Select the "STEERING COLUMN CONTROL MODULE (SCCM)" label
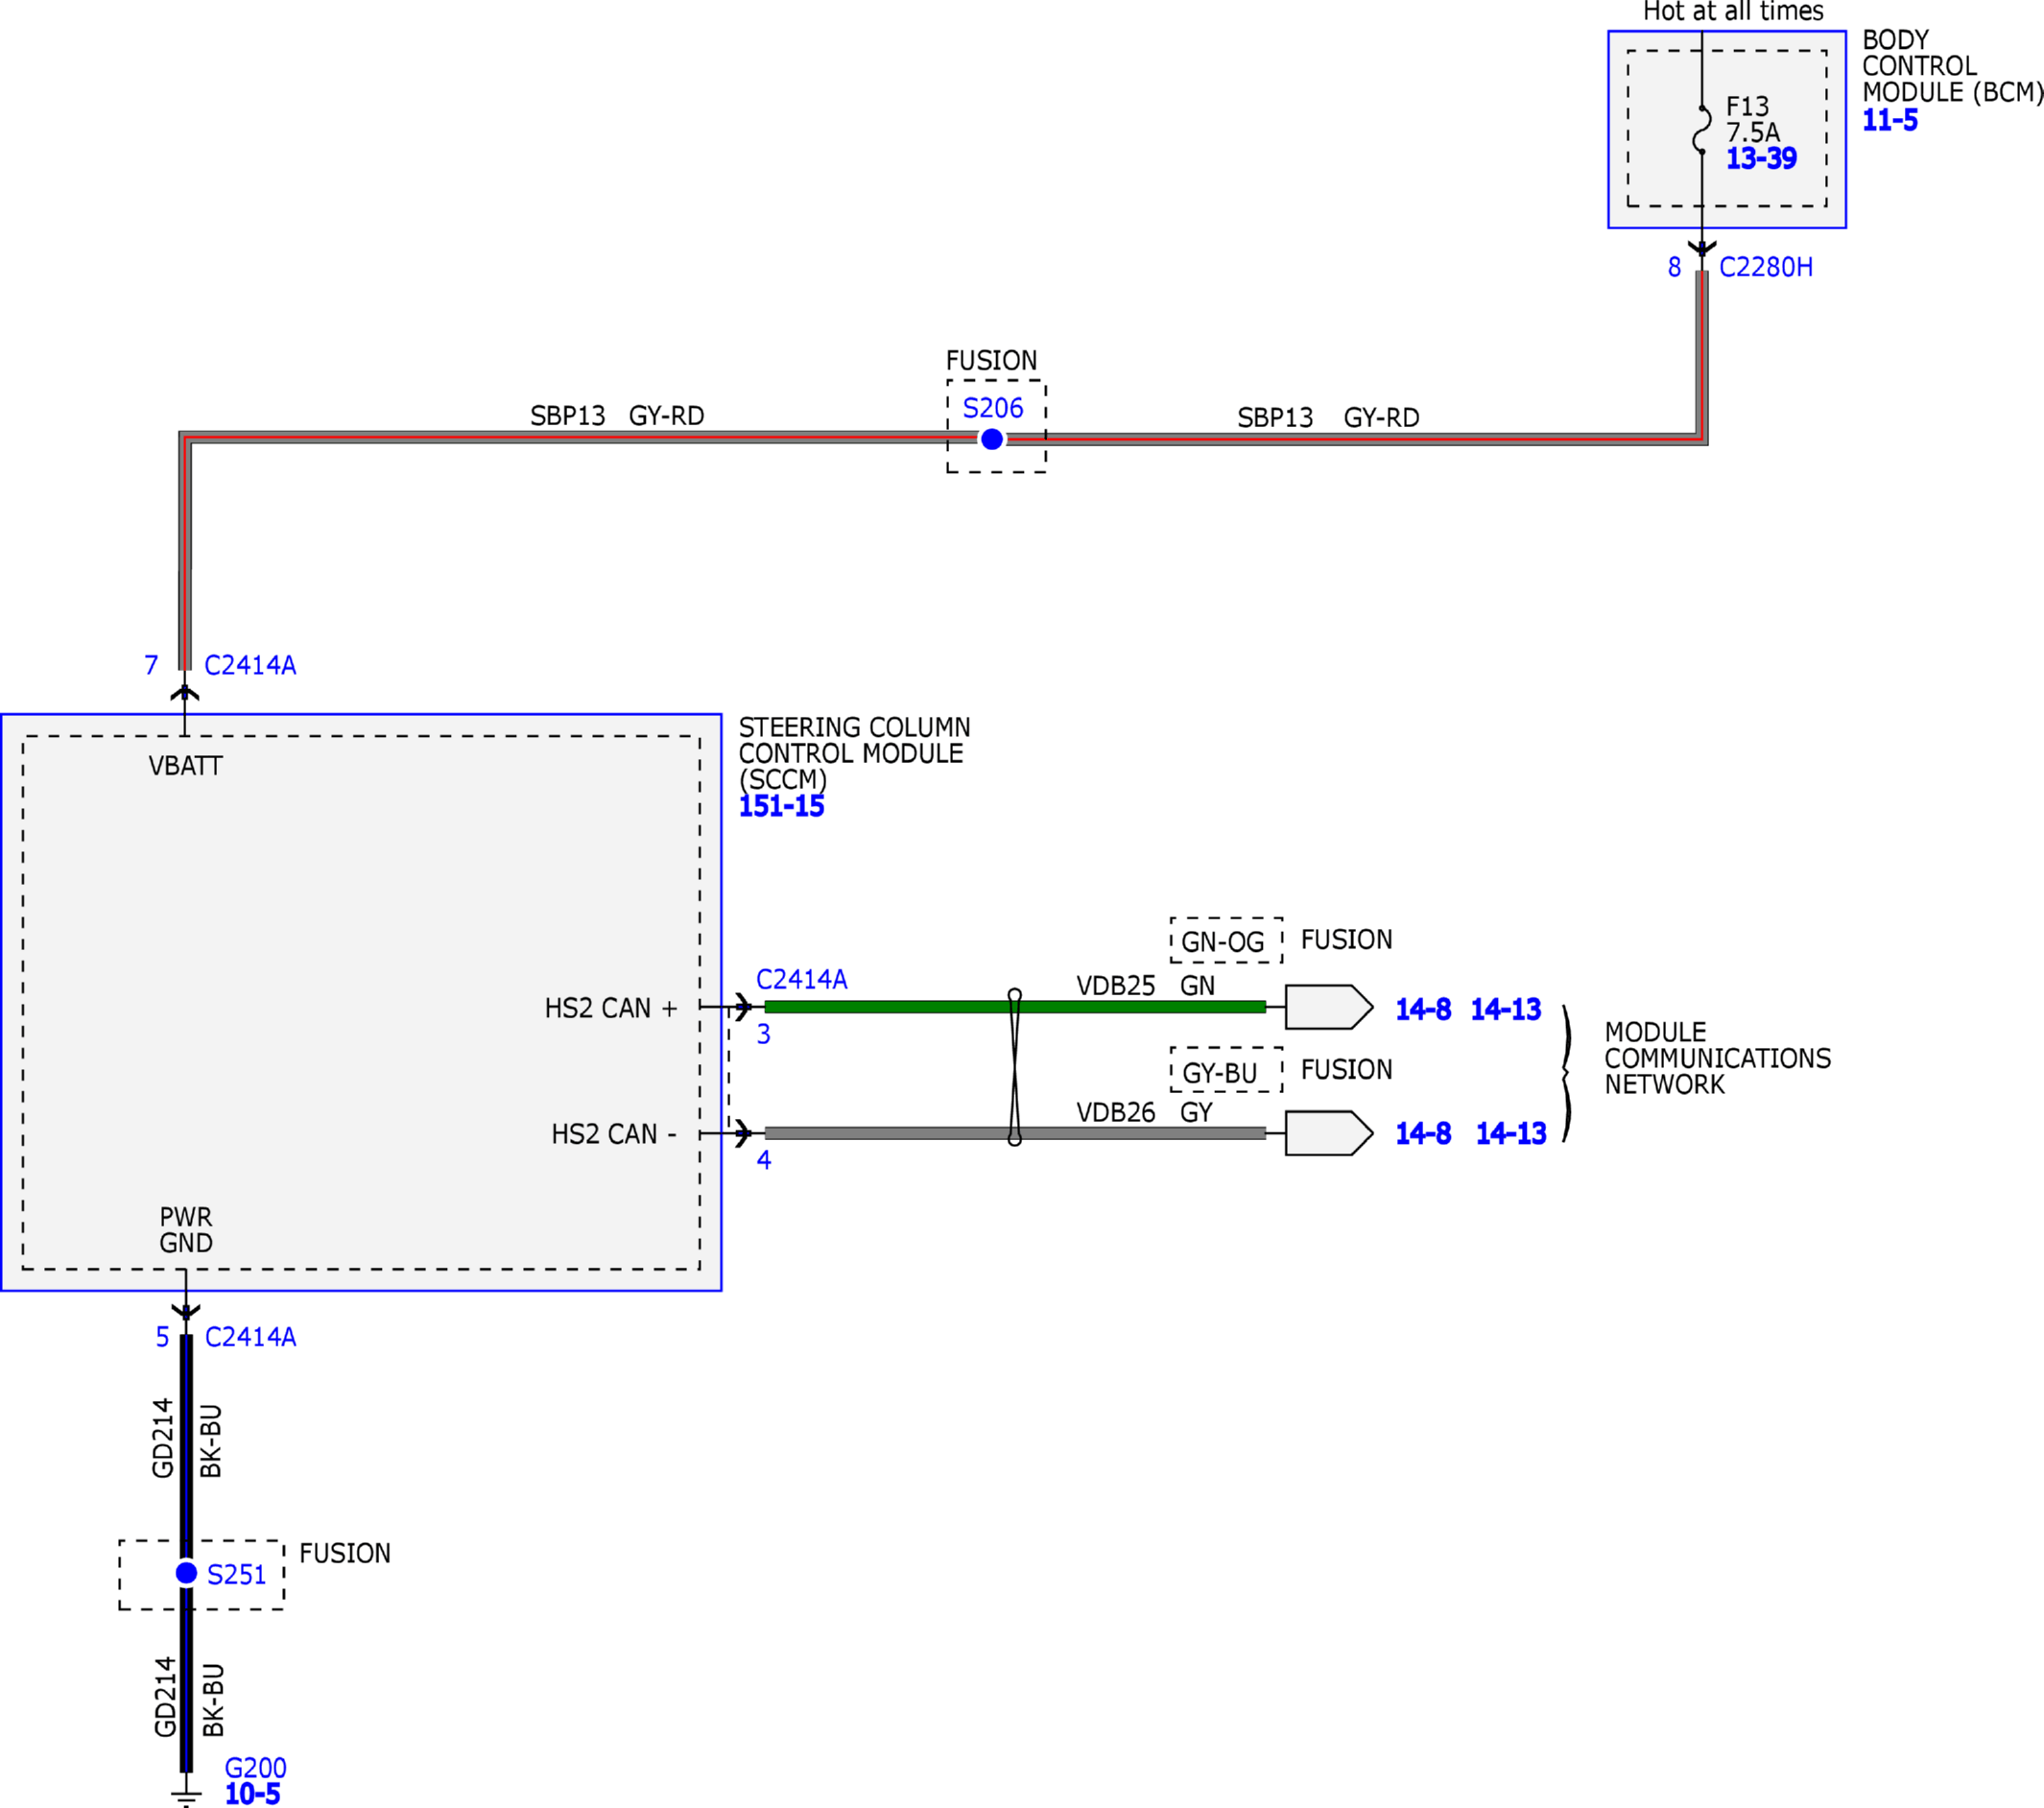This screenshot has height=1808, width=2044. coord(855,753)
